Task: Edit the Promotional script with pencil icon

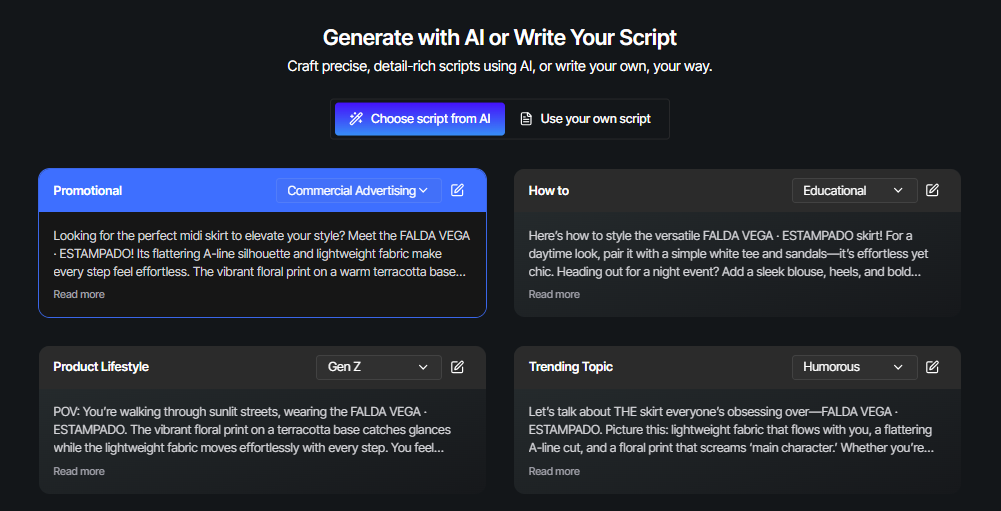Action: point(457,190)
